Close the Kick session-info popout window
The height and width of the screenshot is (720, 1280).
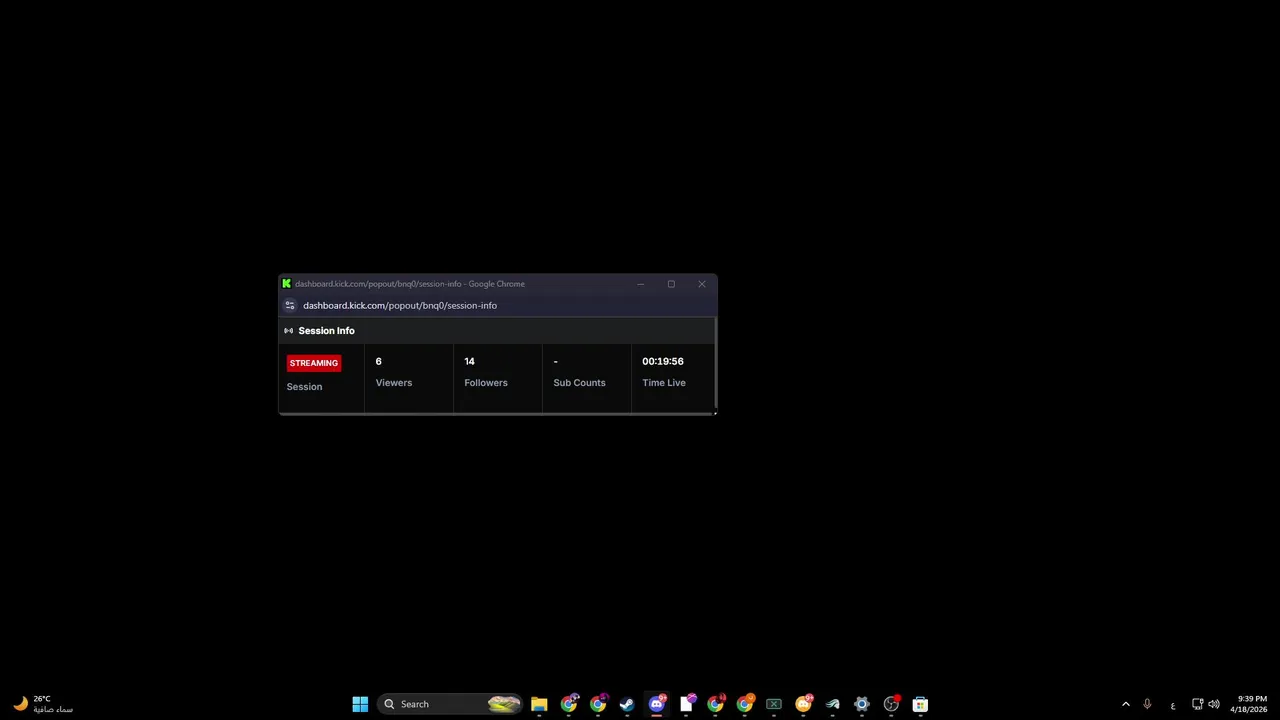[702, 284]
